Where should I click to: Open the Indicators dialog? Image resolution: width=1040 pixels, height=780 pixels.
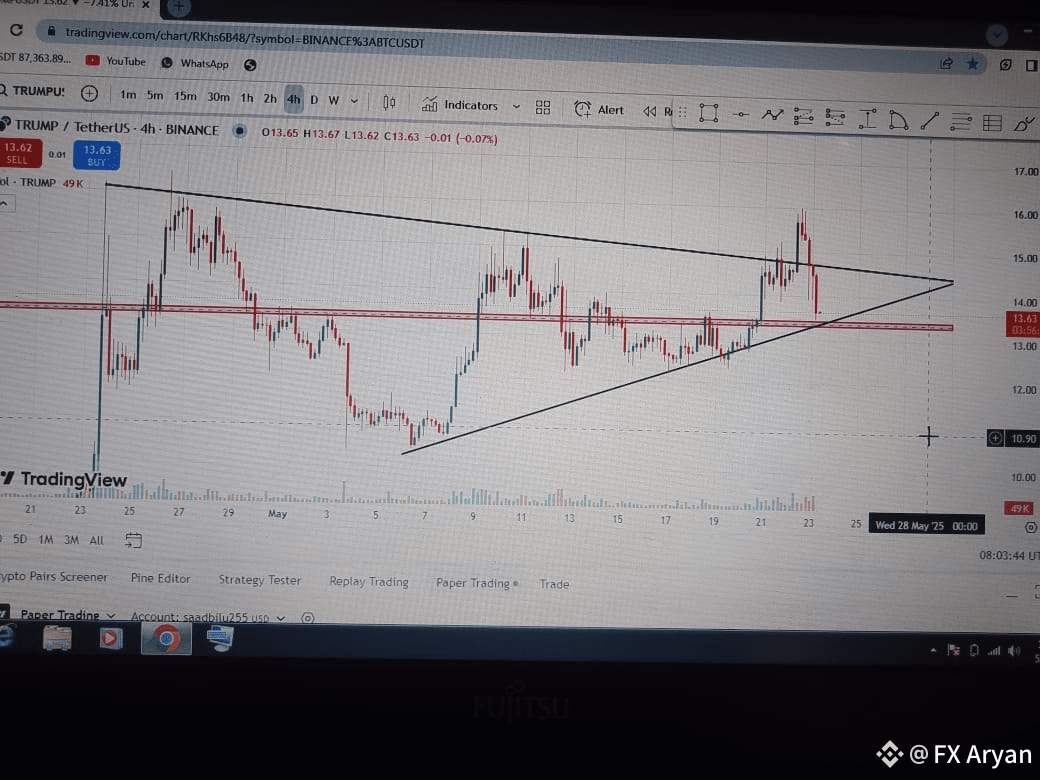[460, 105]
